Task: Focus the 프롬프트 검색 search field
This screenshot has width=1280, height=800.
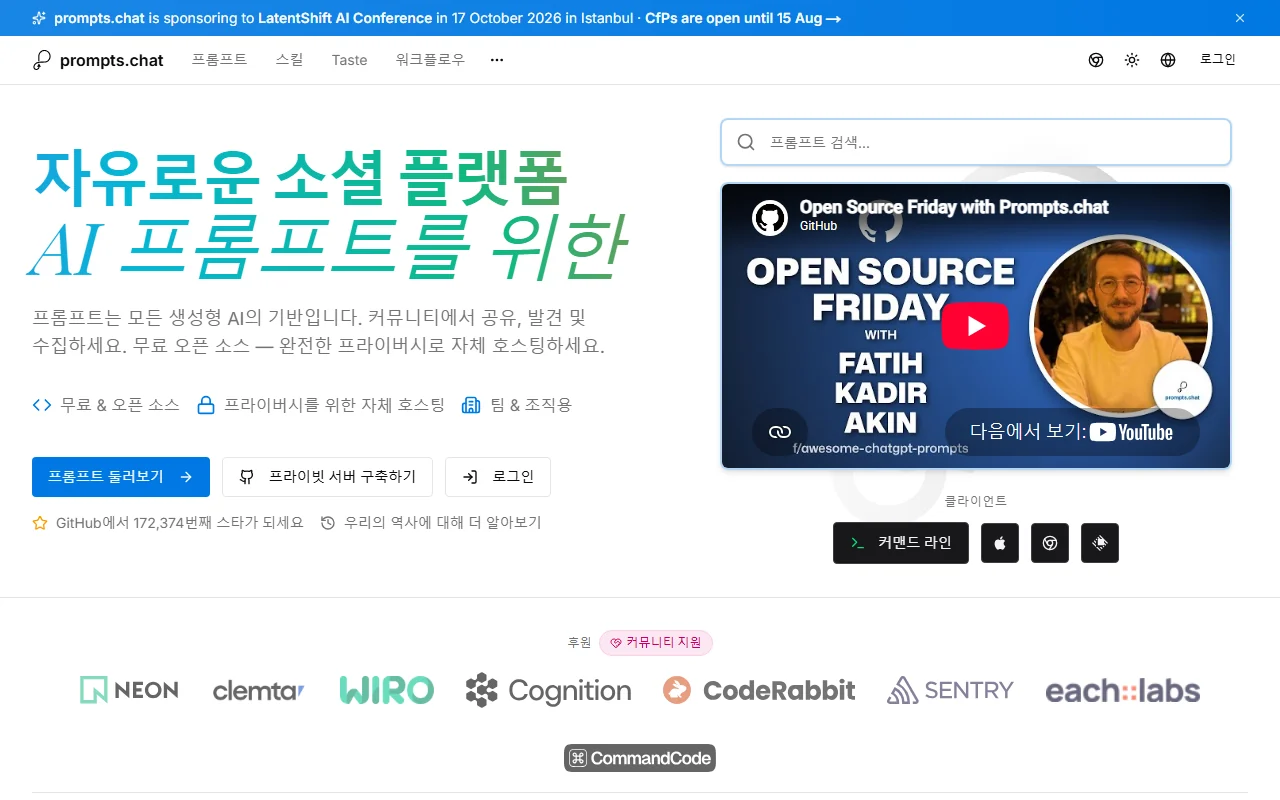Action: pyautogui.click(x=976, y=142)
